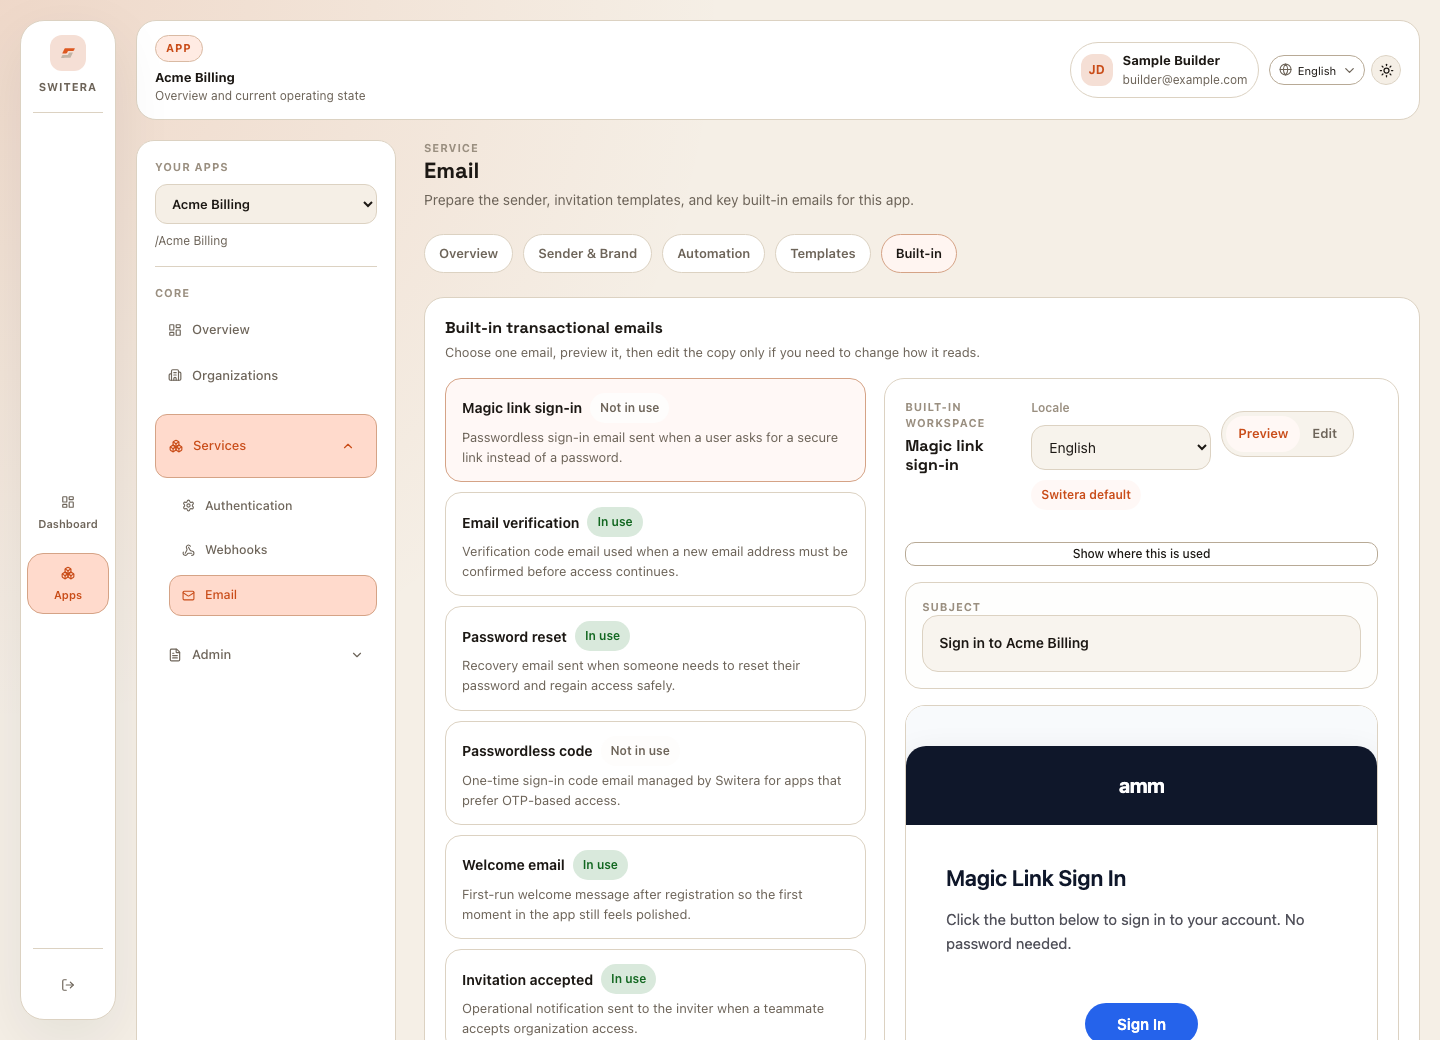Screen dimensions: 1440x1040
Task: Click the amm logo in email preview
Action: (x=1141, y=786)
